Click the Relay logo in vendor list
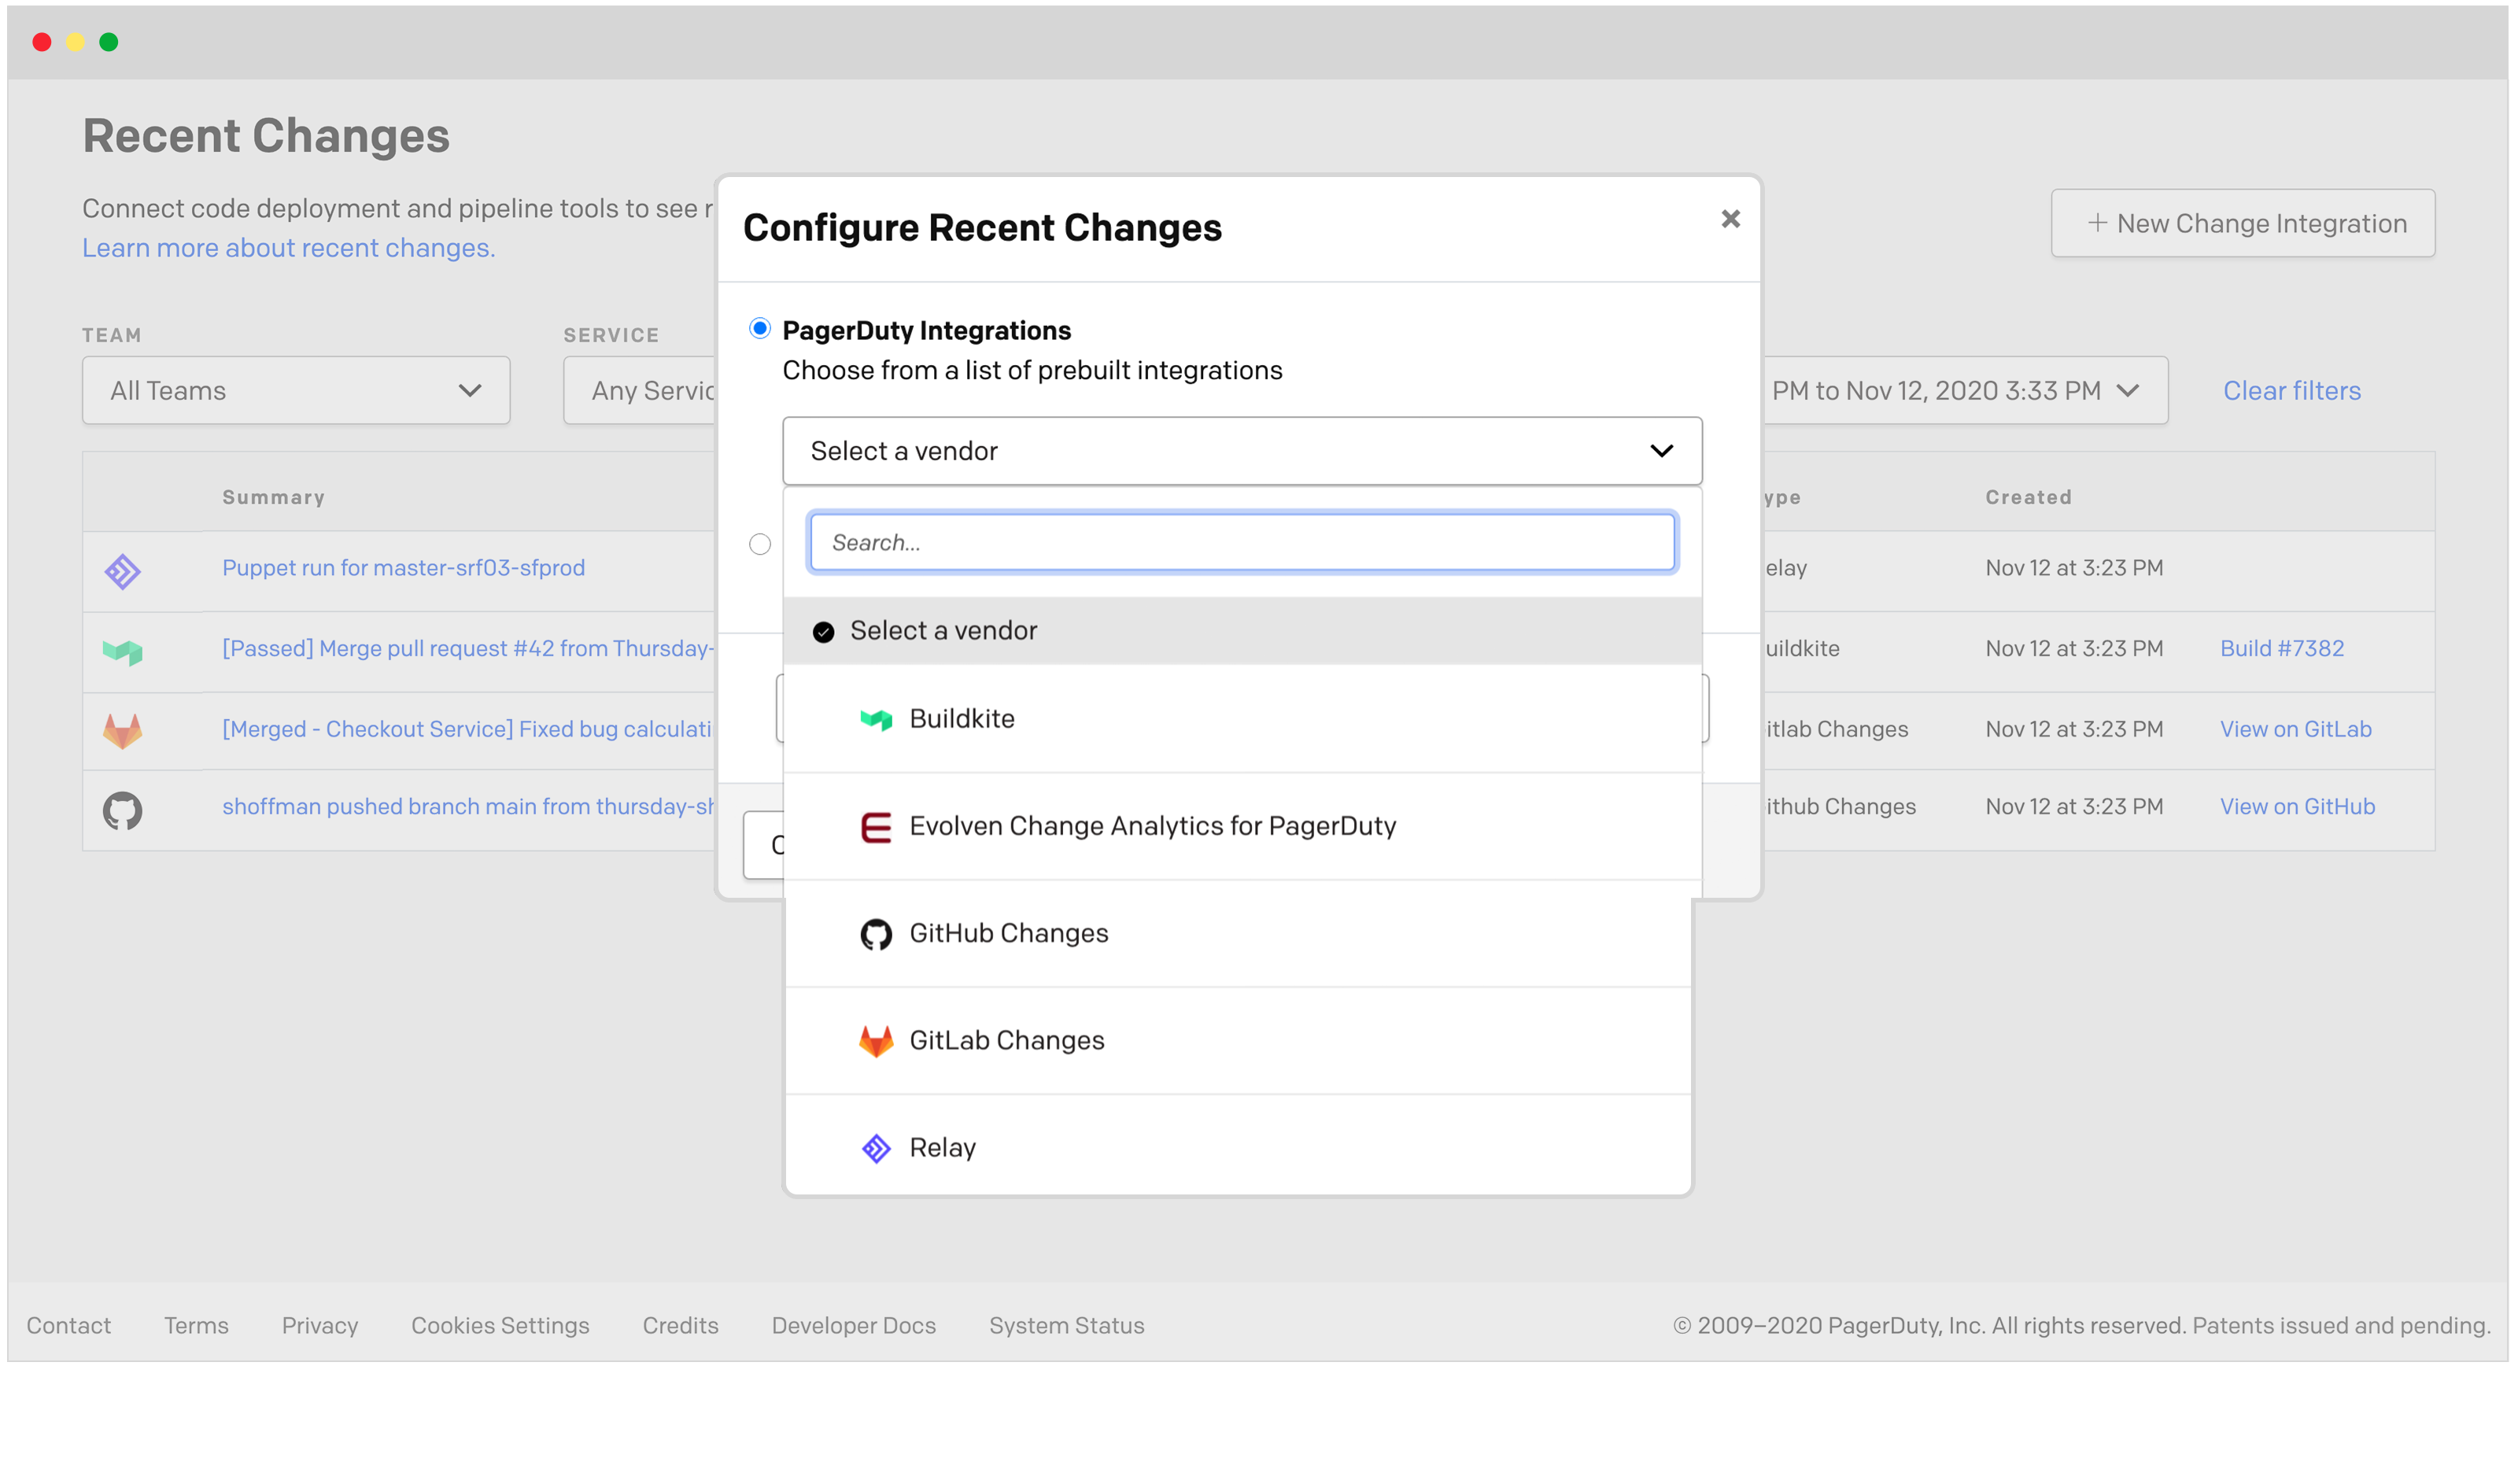 876,1148
